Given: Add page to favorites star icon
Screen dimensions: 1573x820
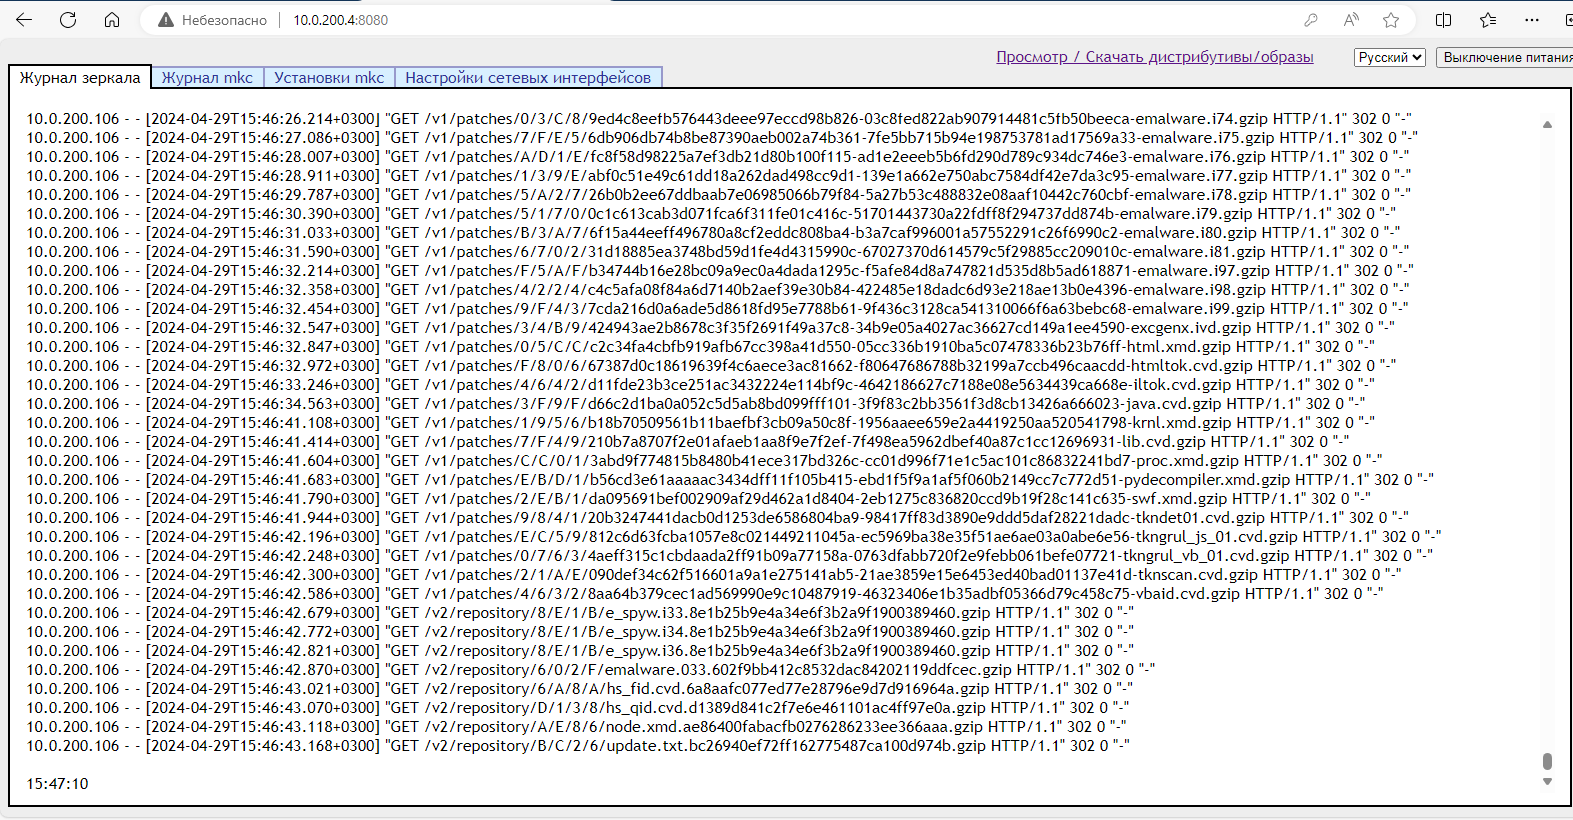Looking at the screenshot, I should [x=1391, y=20].
